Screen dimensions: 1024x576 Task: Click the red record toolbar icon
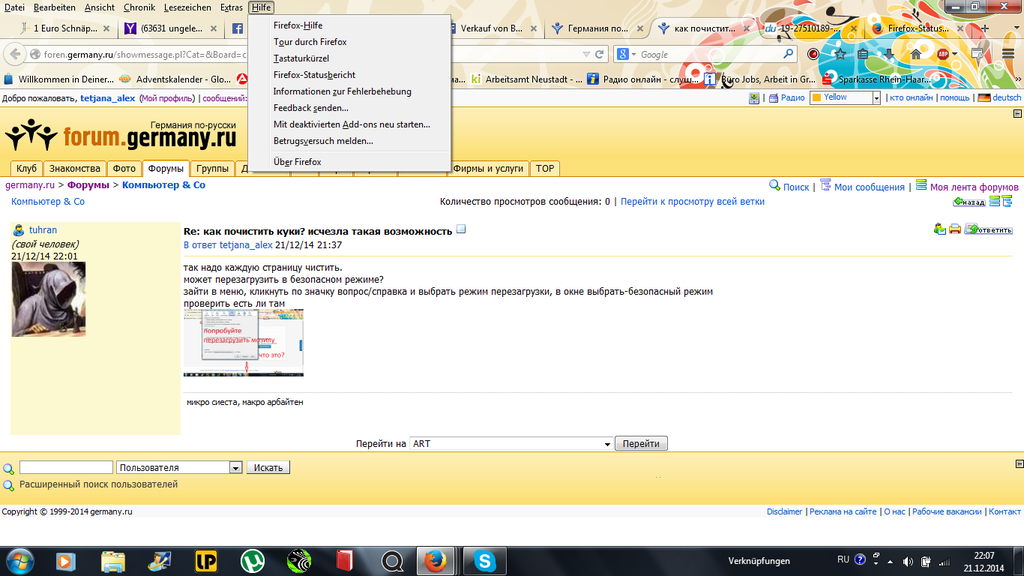[x=813, y=54]
